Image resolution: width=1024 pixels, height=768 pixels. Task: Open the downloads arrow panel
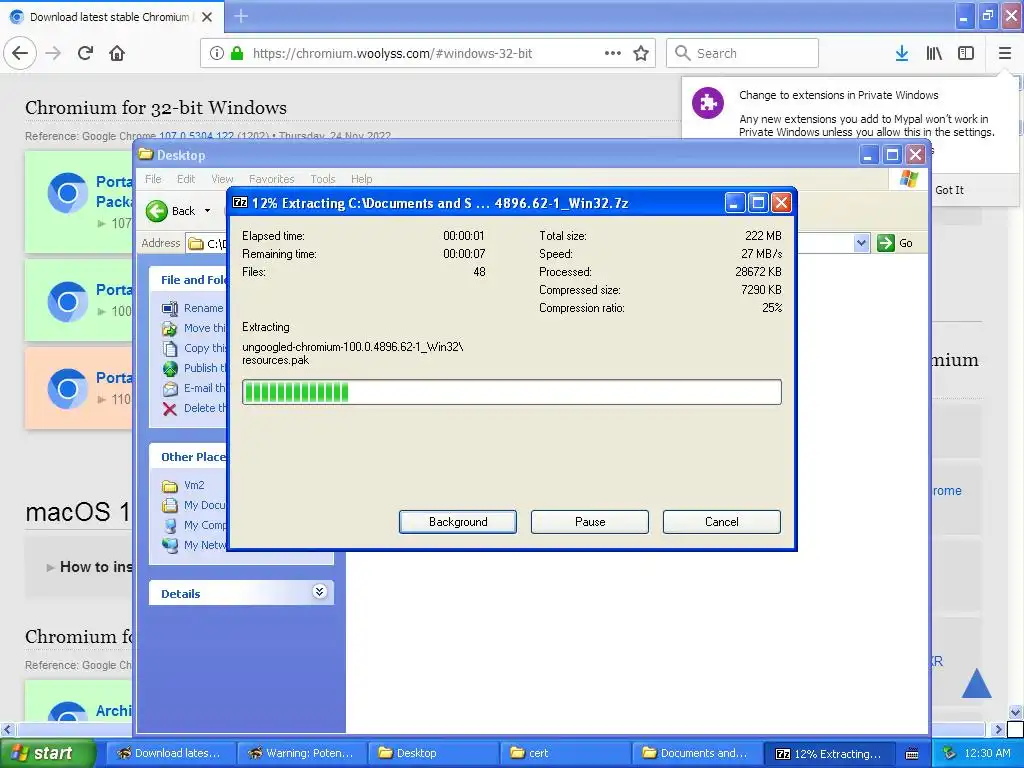point(902,53)
